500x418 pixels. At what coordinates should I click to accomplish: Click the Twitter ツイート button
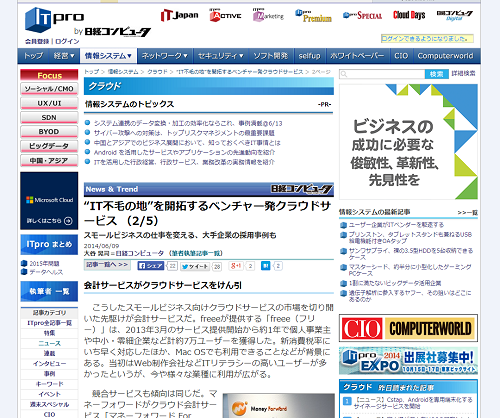(195, 266)
